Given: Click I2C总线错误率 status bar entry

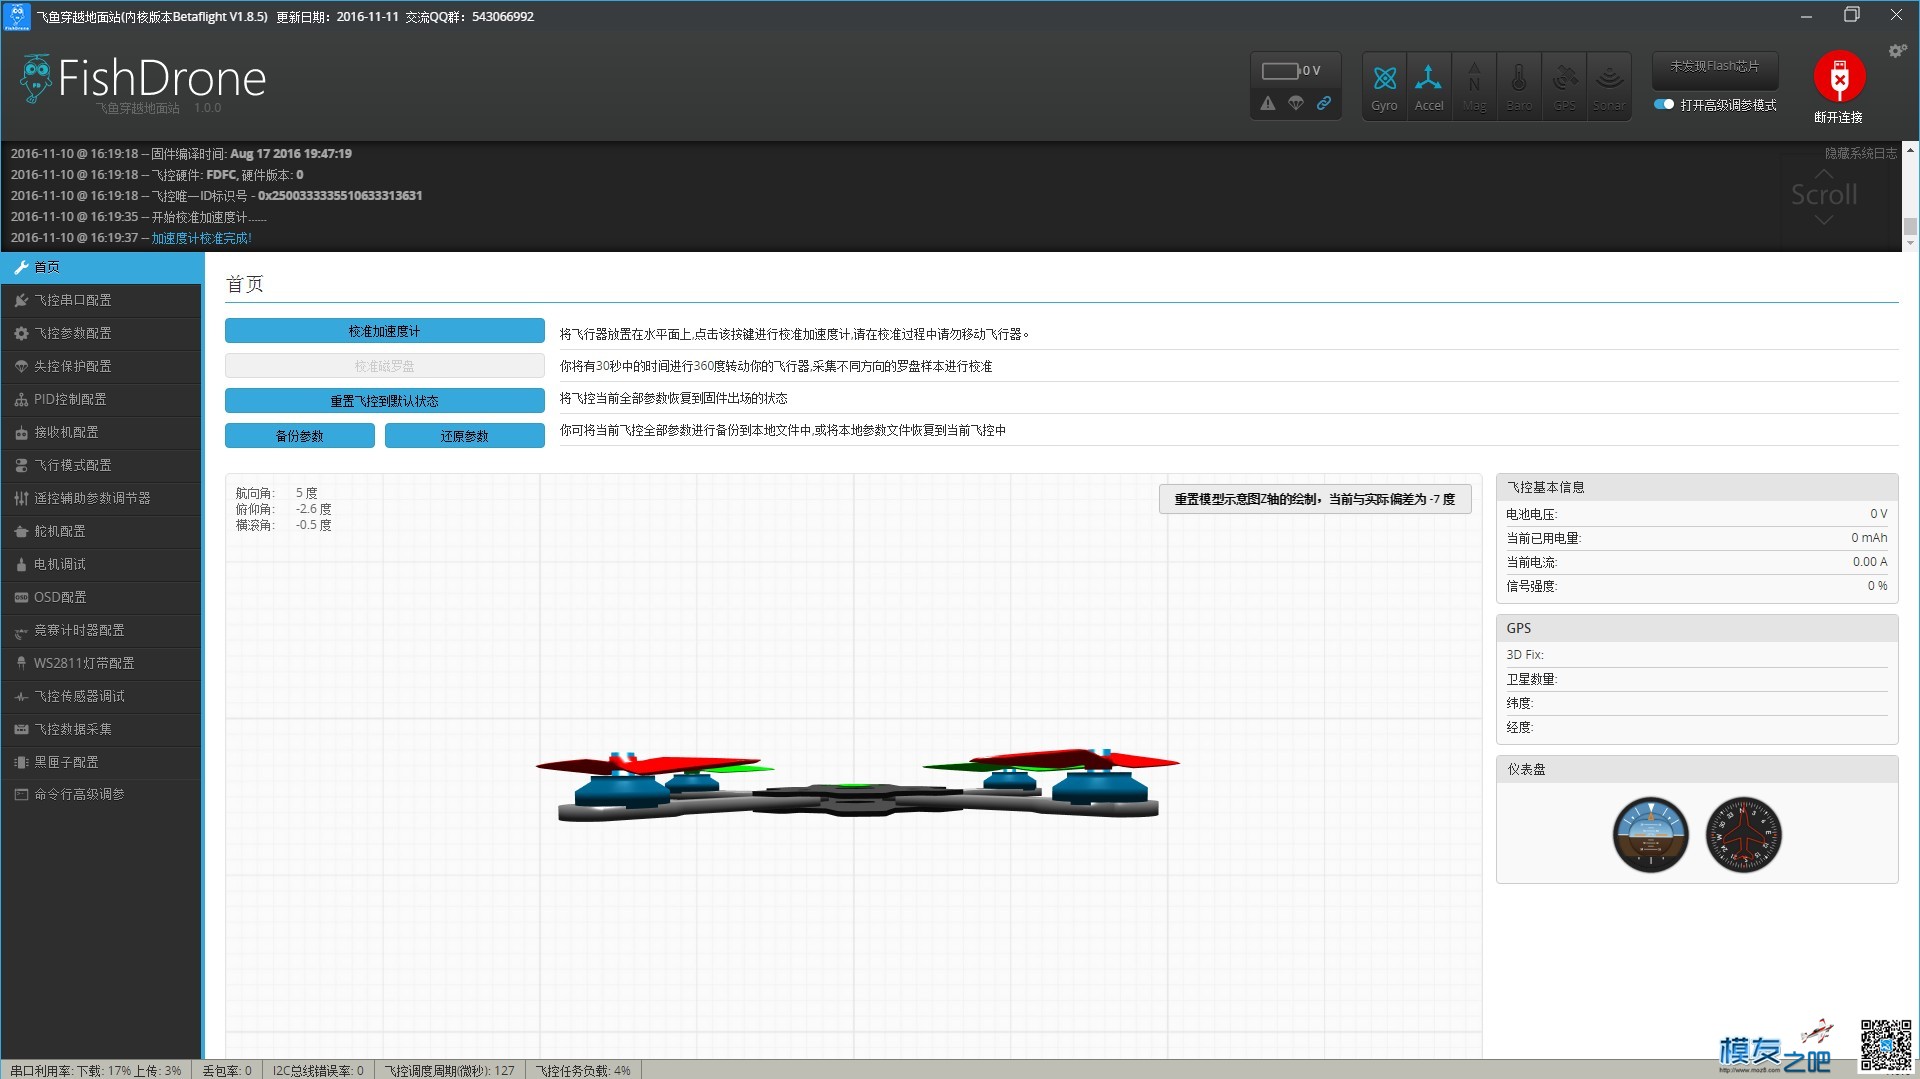Looking at the screenshot, I should tap(318, 1070).
